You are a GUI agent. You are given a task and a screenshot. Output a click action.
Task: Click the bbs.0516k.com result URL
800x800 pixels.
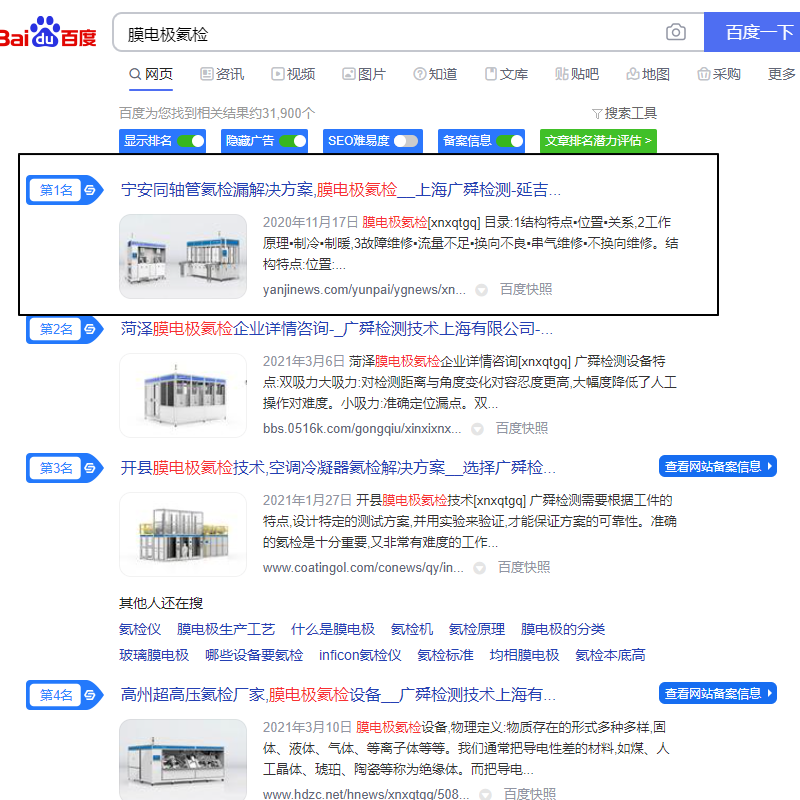click(362, 429)
